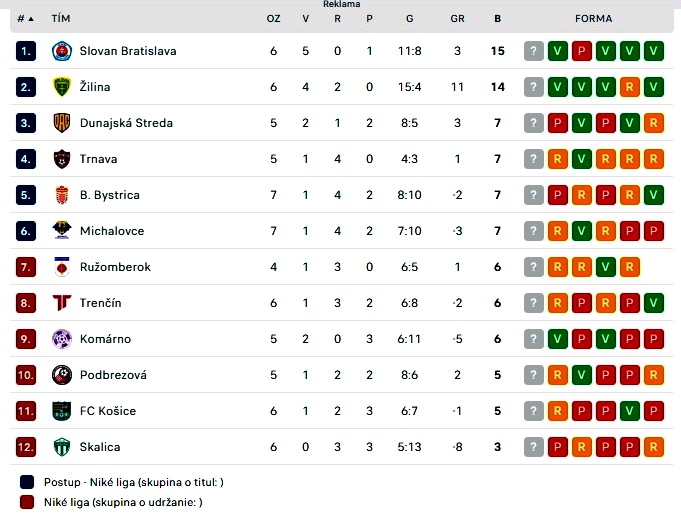
Task: Click the FC Košice team logo
Action: (62, 411)
